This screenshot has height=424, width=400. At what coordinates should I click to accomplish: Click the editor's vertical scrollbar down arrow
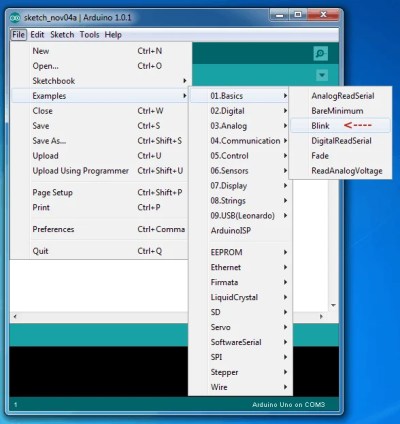coord(333,305)
